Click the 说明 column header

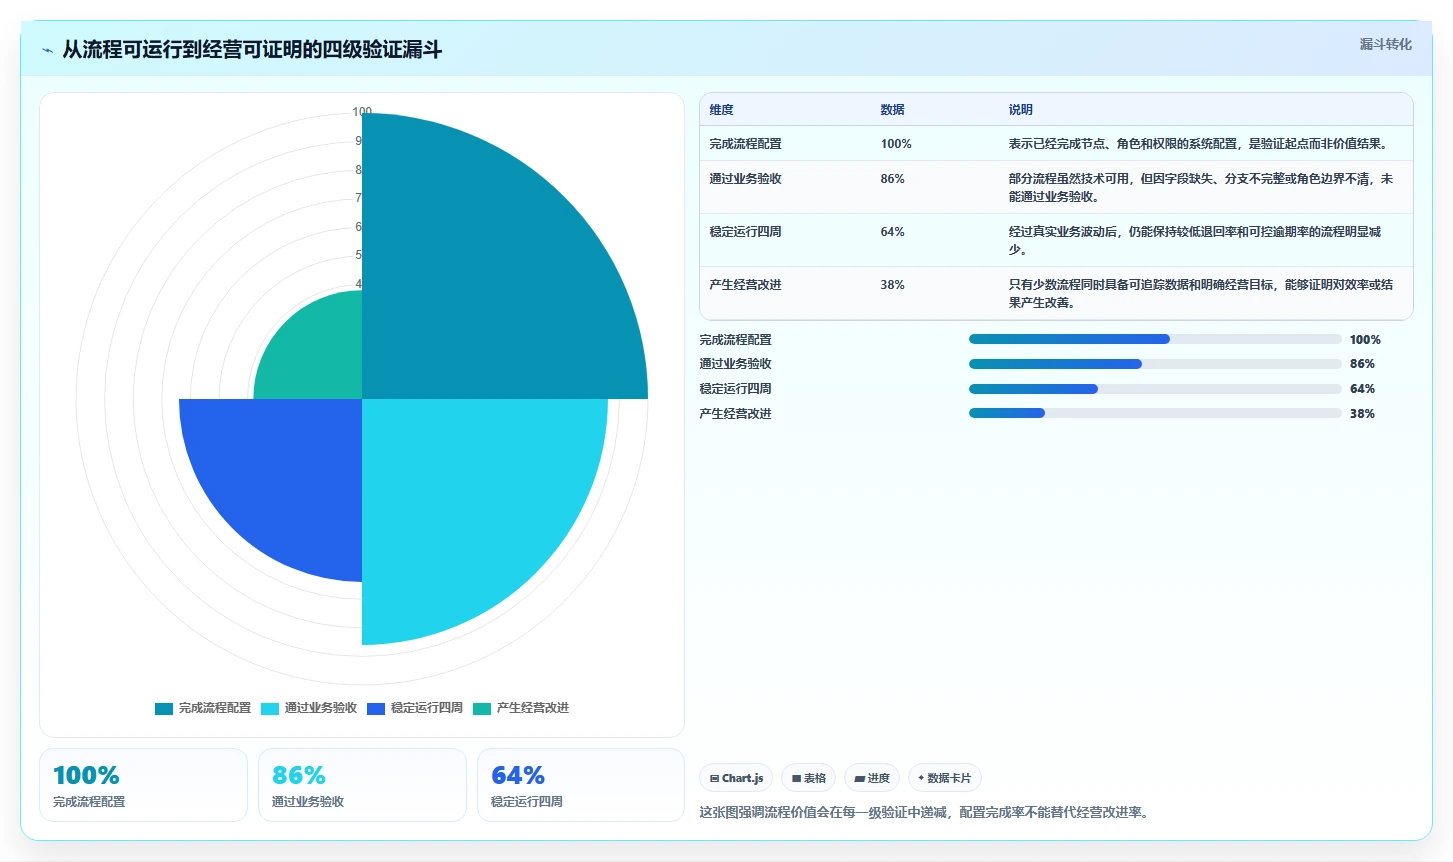point(1020,110)
